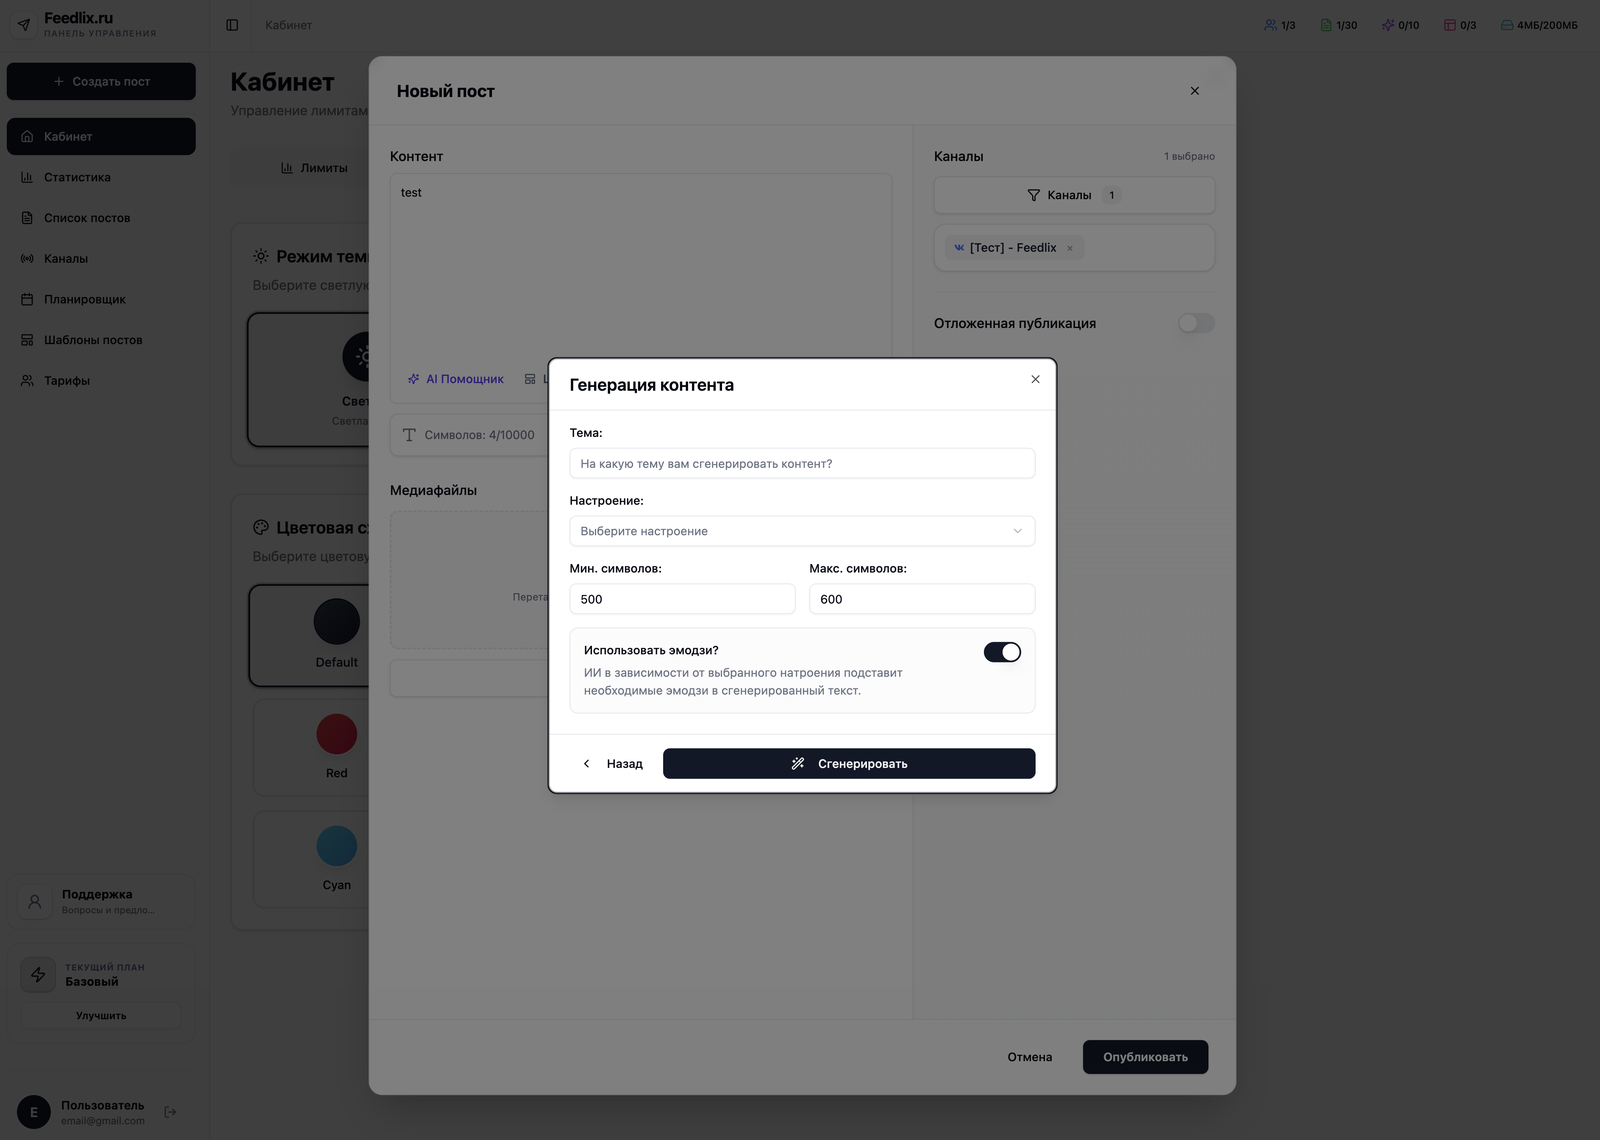
Task: Open Планировщик in the sidebar
Action: 84,299
